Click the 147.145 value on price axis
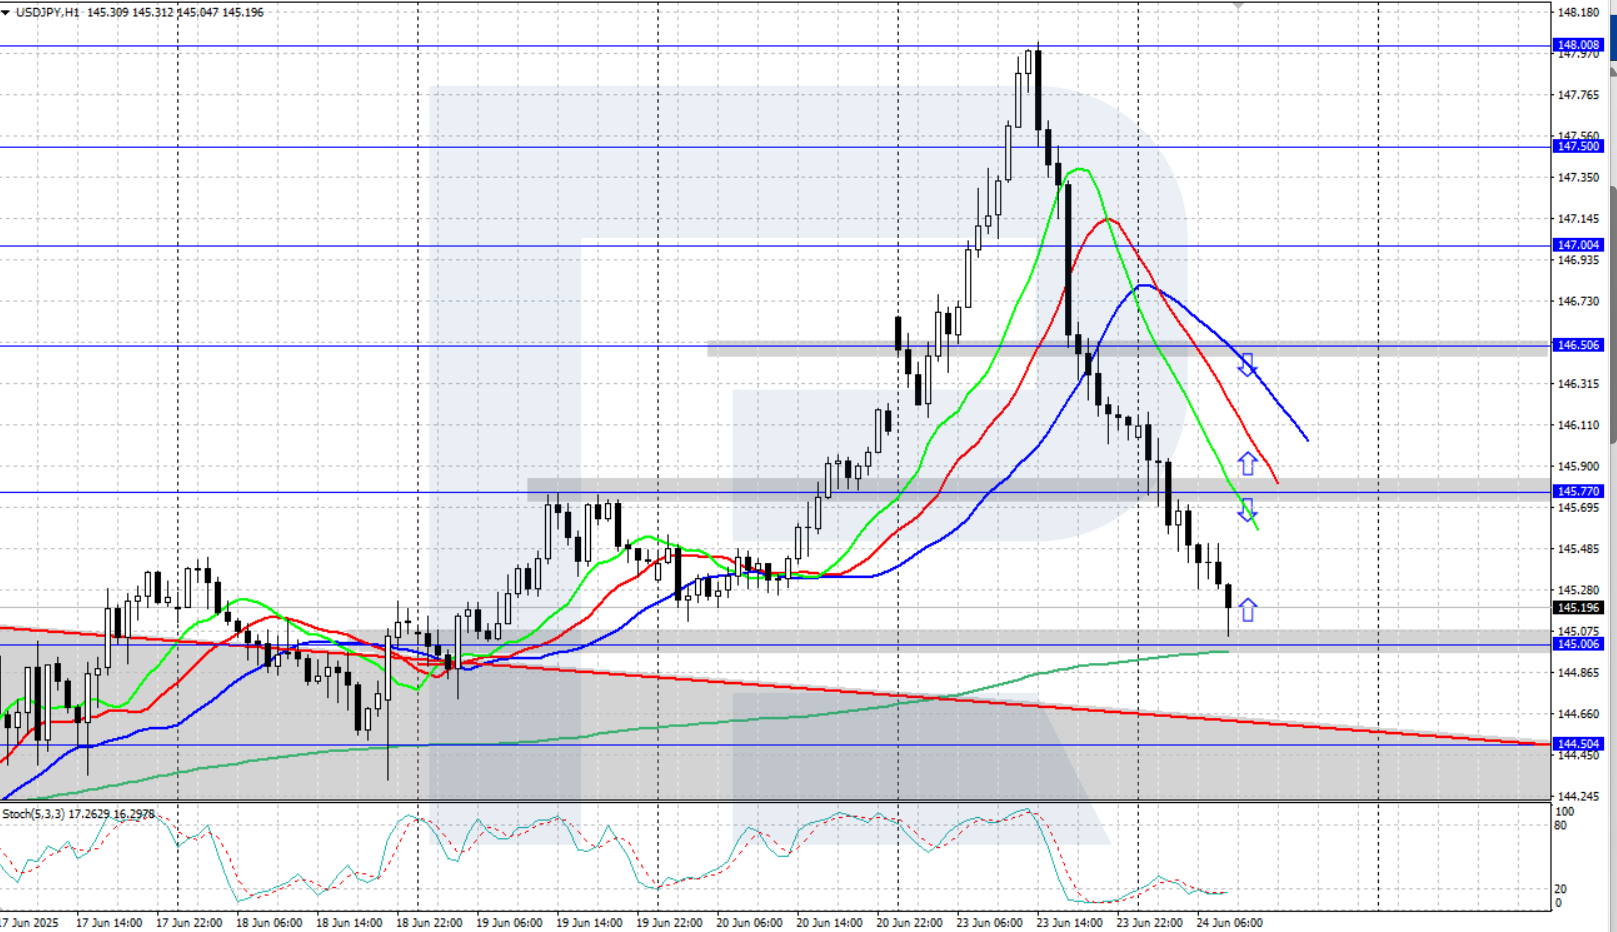This screenshot has width=1617, height=932. tap(1579, 219)
